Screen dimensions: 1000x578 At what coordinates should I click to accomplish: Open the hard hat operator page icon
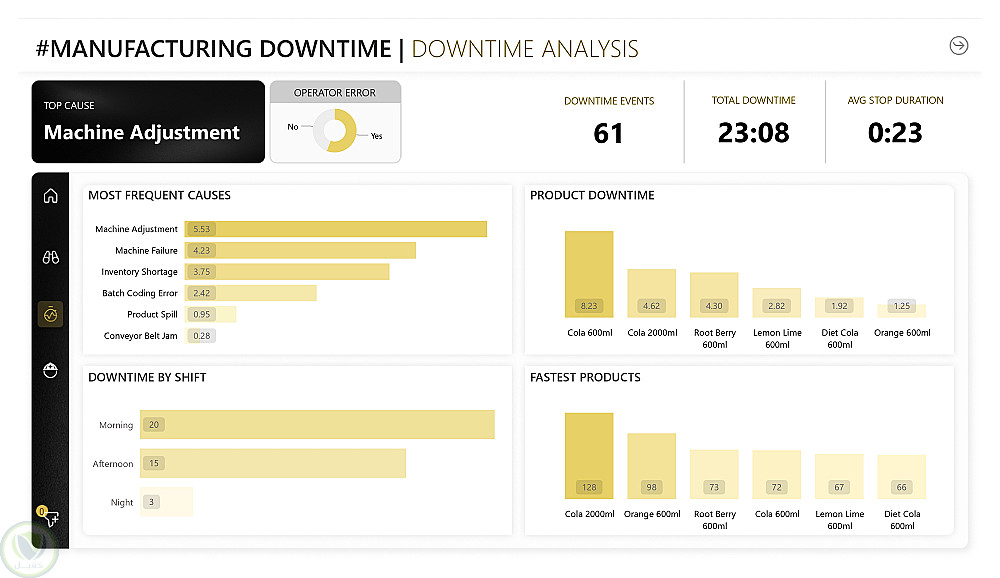50,371
